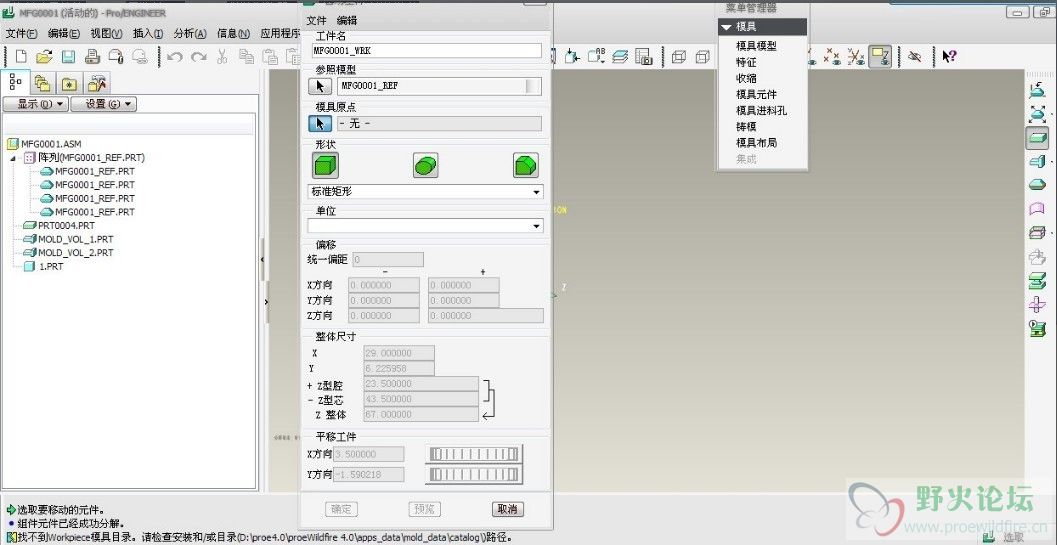The height and width of the screenshot is (545, 1057).
Task: Open the 信息 menu
Action: click(233, 33)
